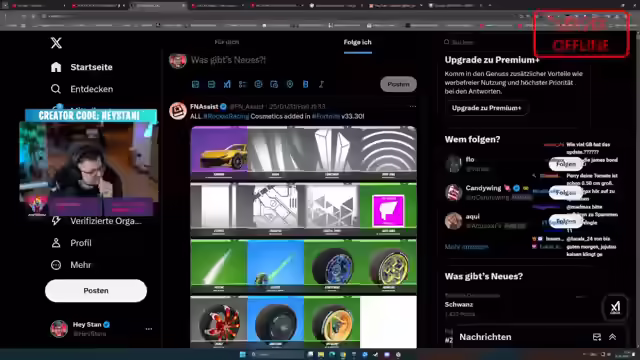Click the Grok icon in the composer toolbar

227,84
